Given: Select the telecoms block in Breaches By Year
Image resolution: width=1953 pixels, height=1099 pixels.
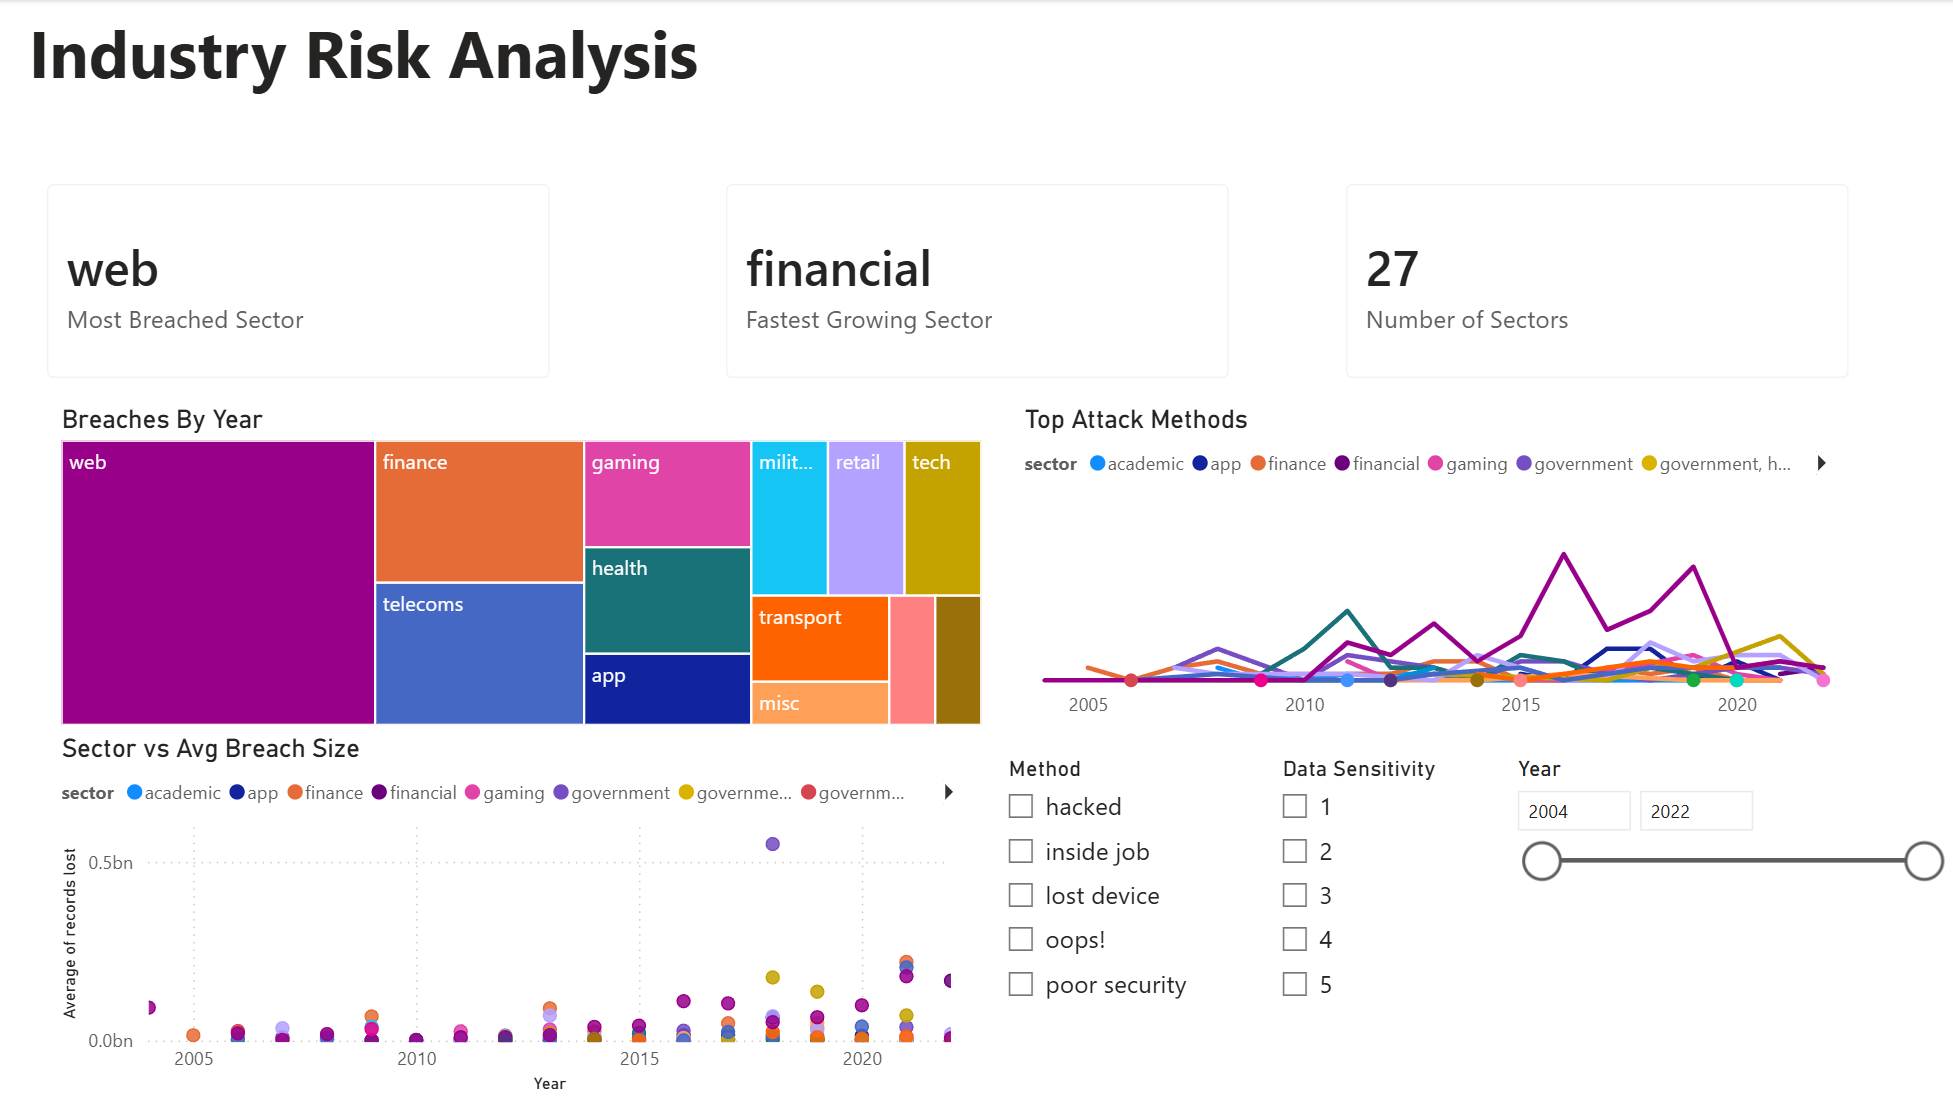Looking at the screenshot, I should [478, 655].
